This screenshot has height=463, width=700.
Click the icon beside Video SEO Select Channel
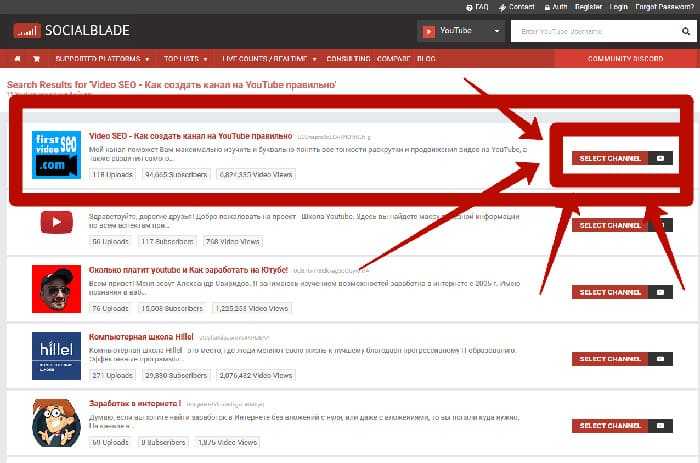pos(660,158)
